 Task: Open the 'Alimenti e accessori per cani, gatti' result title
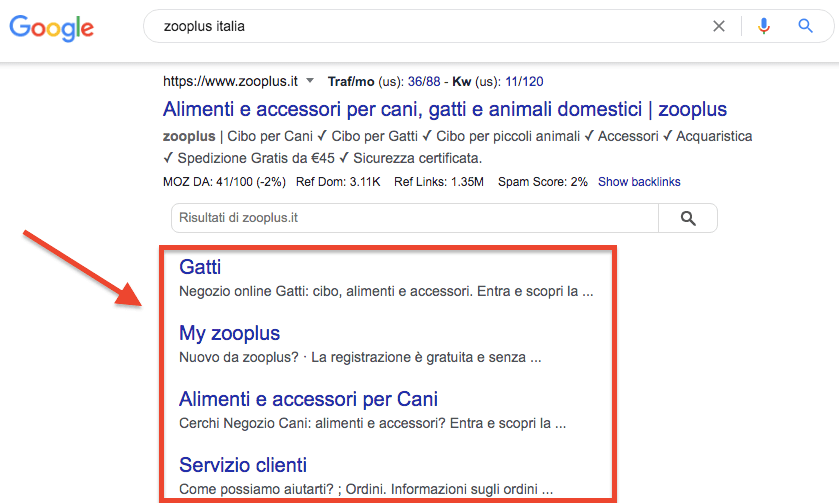point(444,109)
